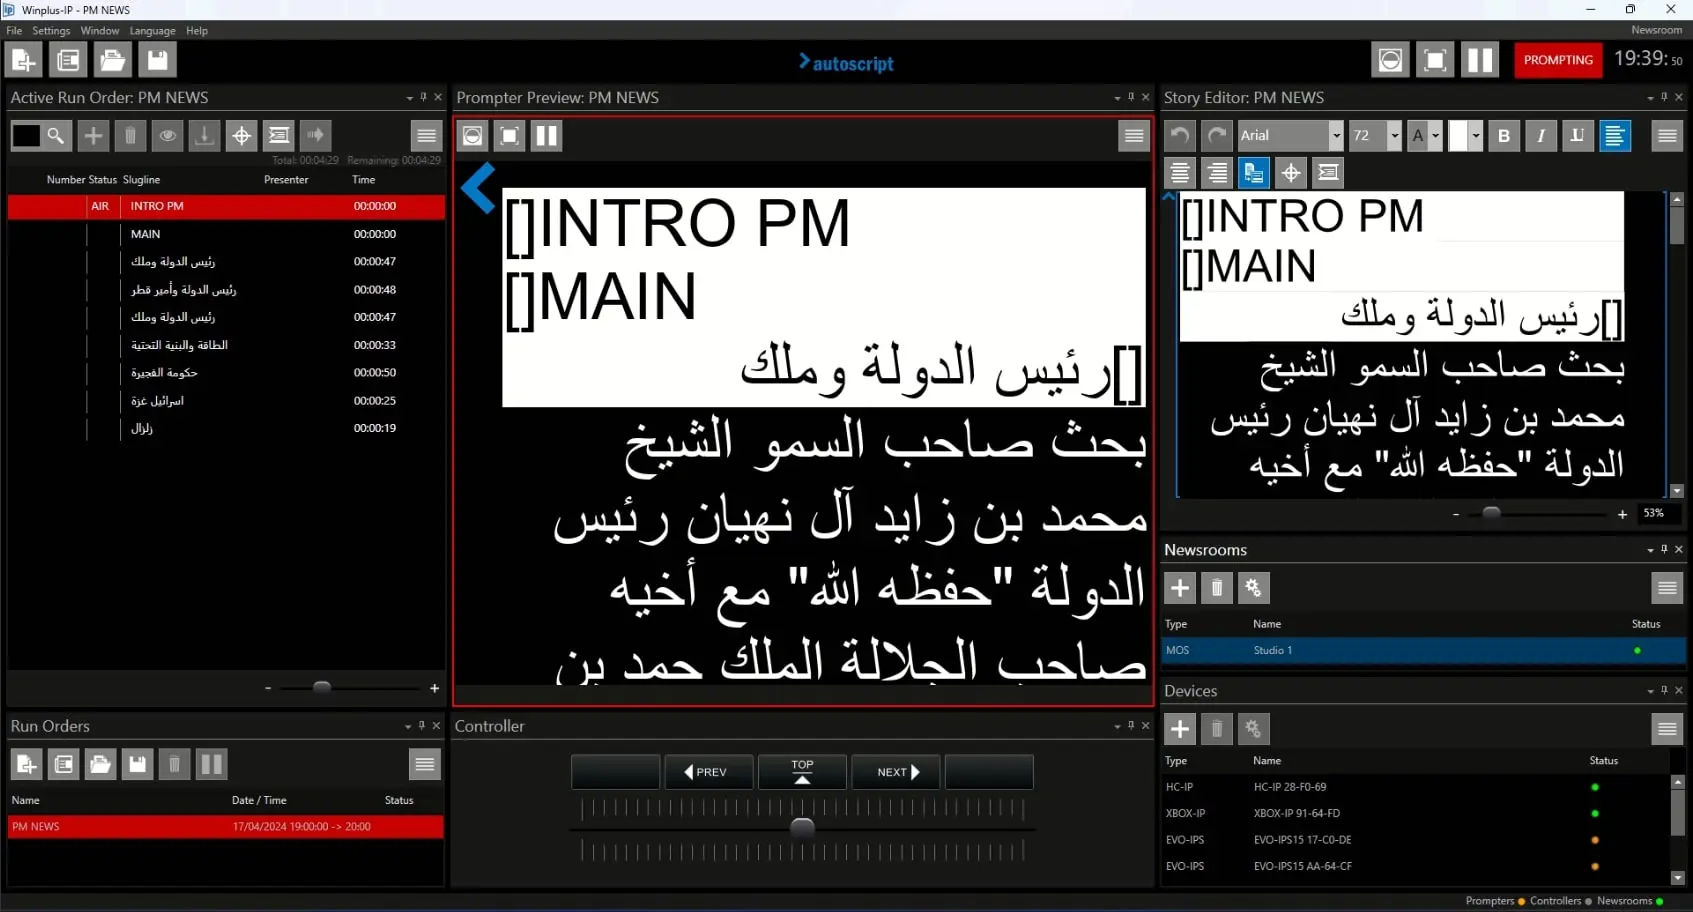Screen dimensions: 1693x912
Task: Open the Settings menu
Action: tap(51, 31)
